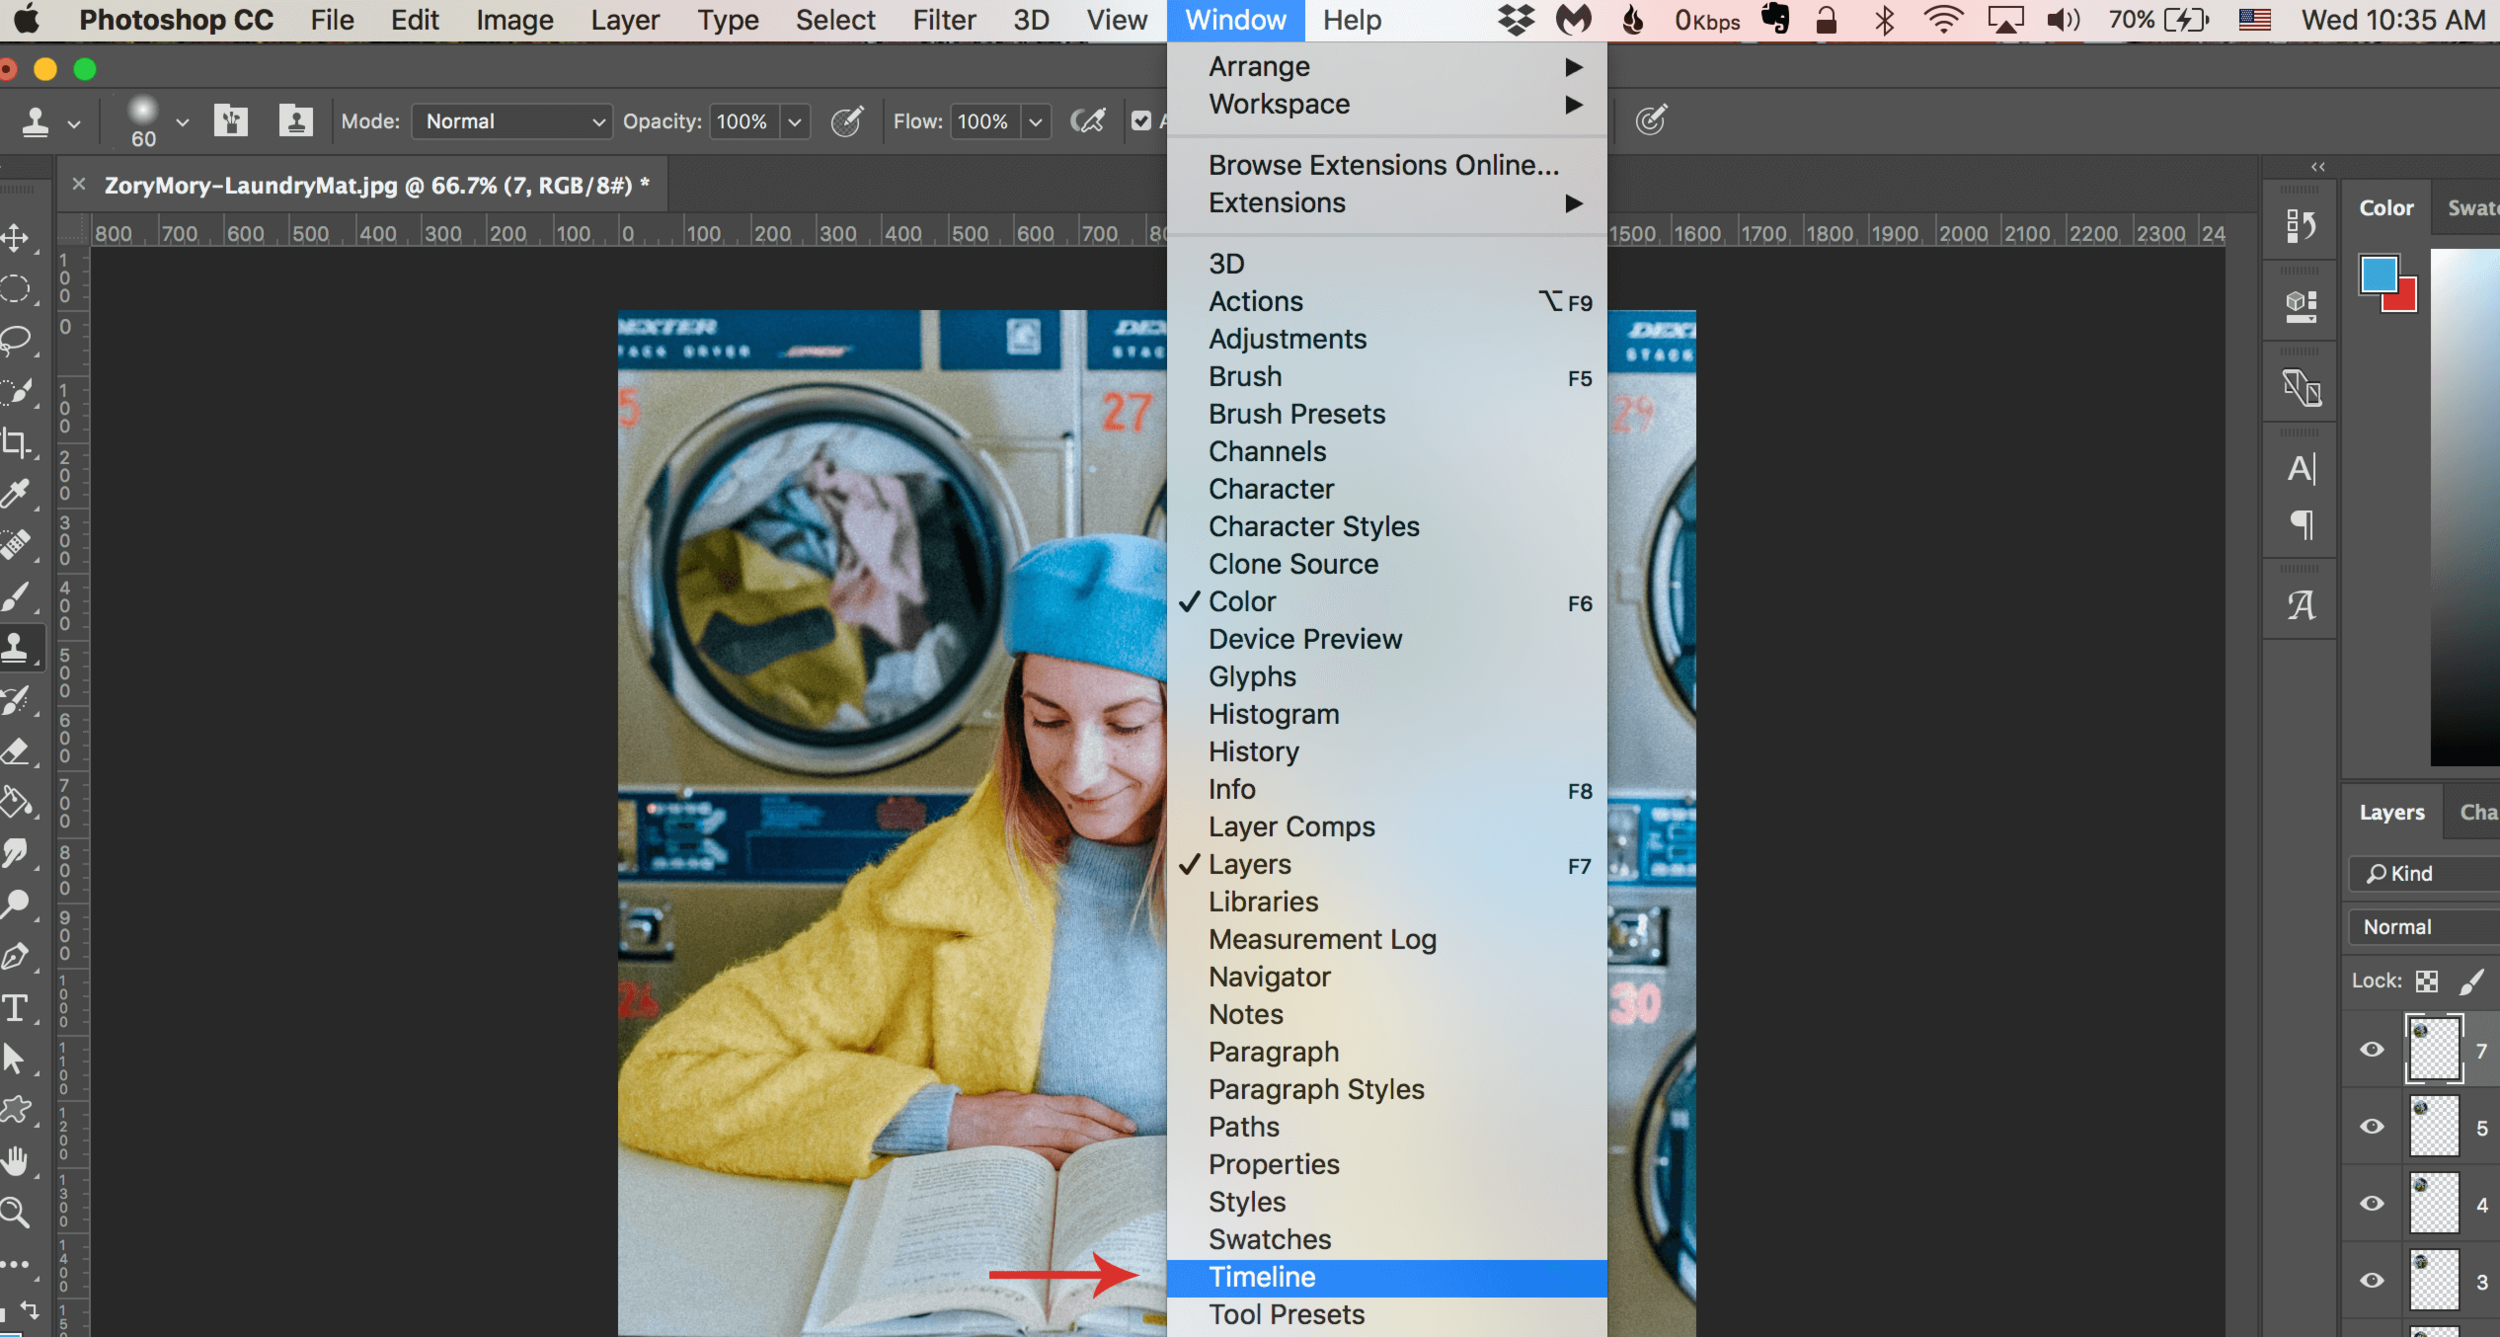Click Browse Extensions Online
The image size is (2500, 1337).
1387,165
